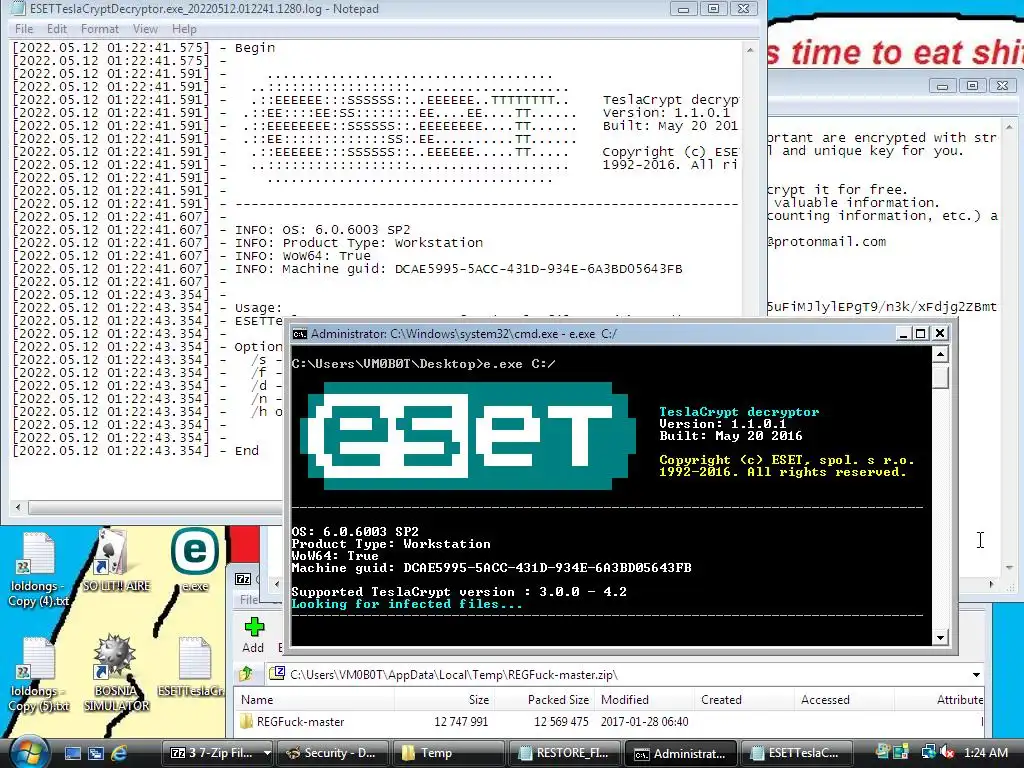Click the cmd window vertical scrollbar thumb
Image resolution: width=1024 pixels, height=768 pixels.
[940, 377]
